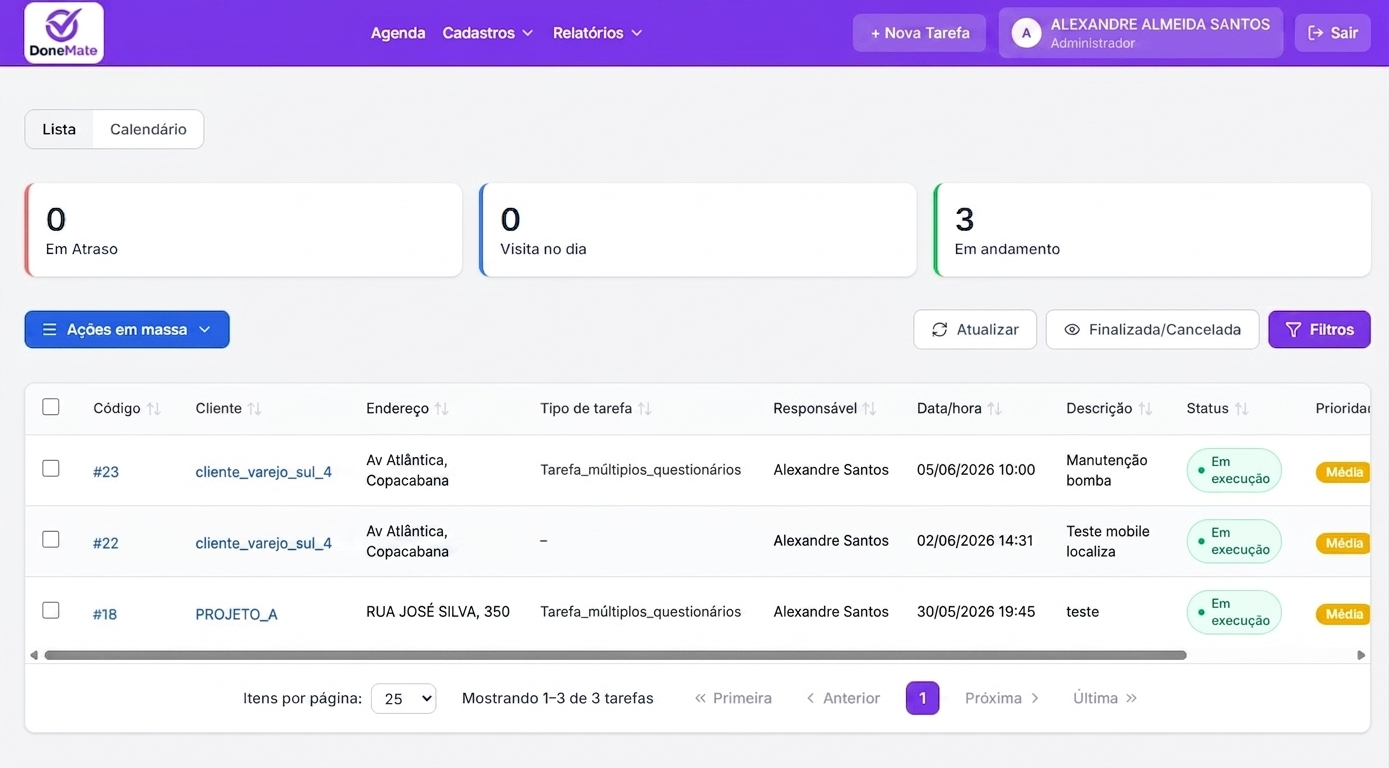Open task code #23 link
This screenshot has height=768, width=1389.
click(x=106, y=472)
